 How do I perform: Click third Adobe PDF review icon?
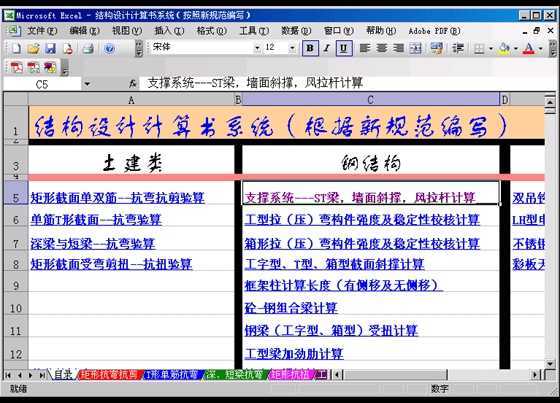point(50,67)
